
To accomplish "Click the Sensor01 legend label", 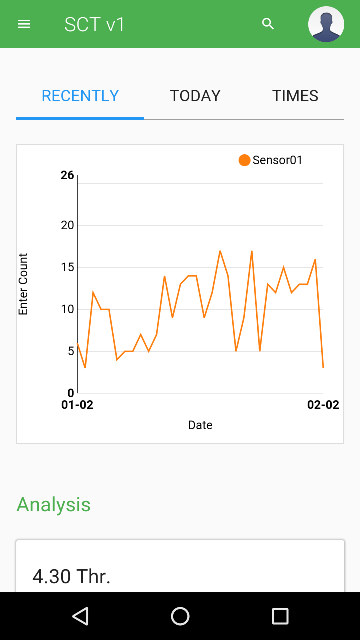I will click(278, 160).
